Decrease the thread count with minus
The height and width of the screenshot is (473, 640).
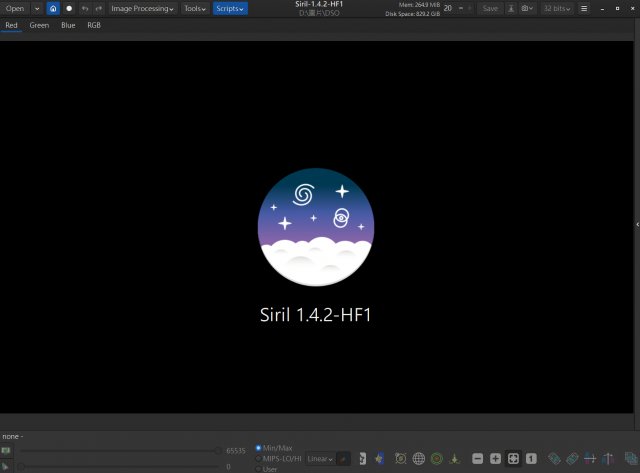point(461,8)
